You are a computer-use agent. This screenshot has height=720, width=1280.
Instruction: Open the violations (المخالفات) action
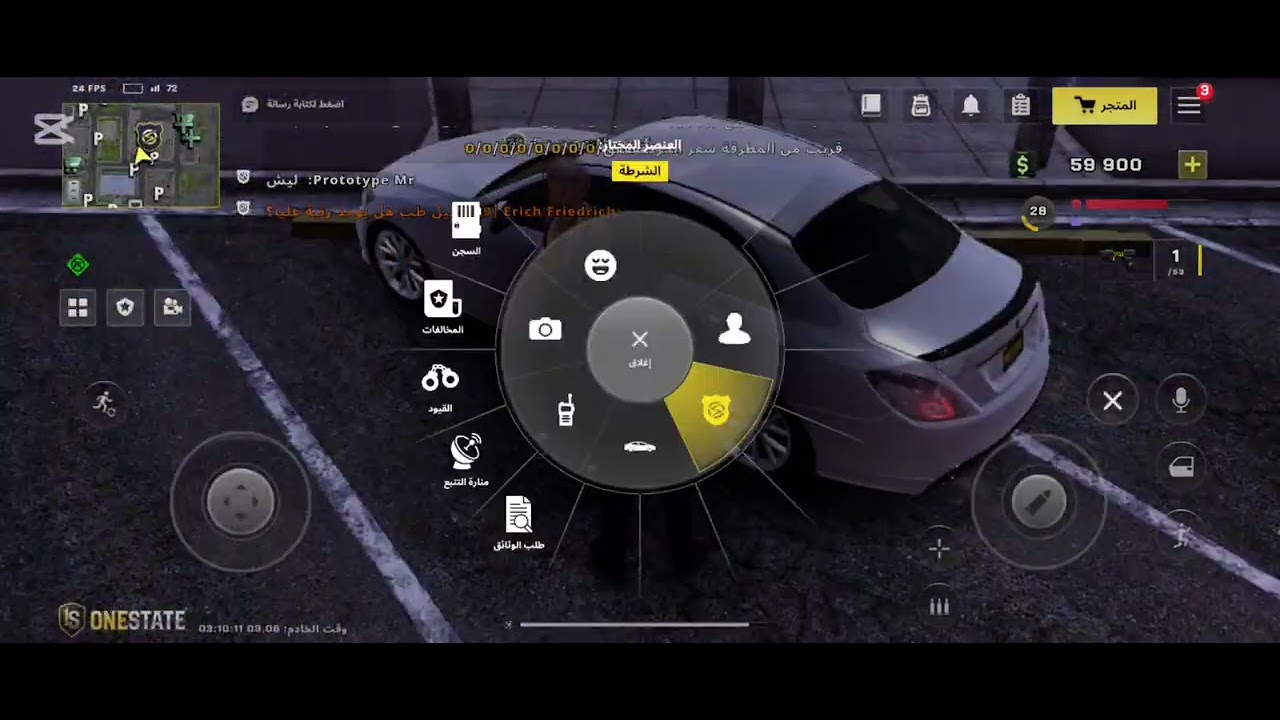[x=442, y=308]
